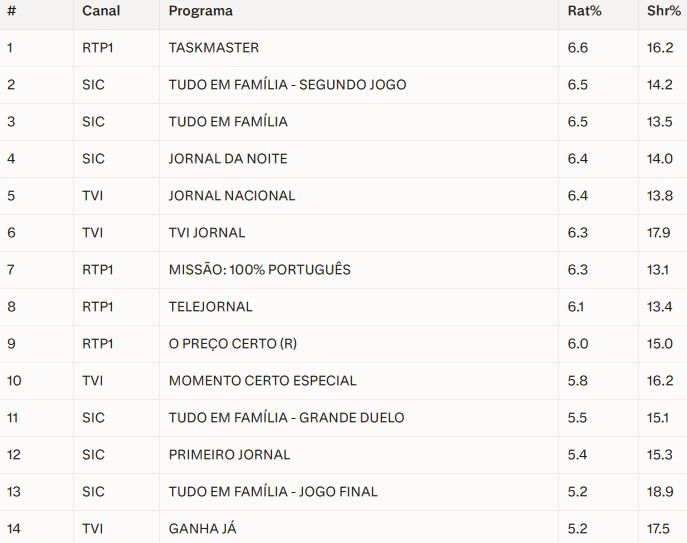Viewport: 687px width, 543px height.
Task: Click the Canal column header
Action: click(101, 11)
